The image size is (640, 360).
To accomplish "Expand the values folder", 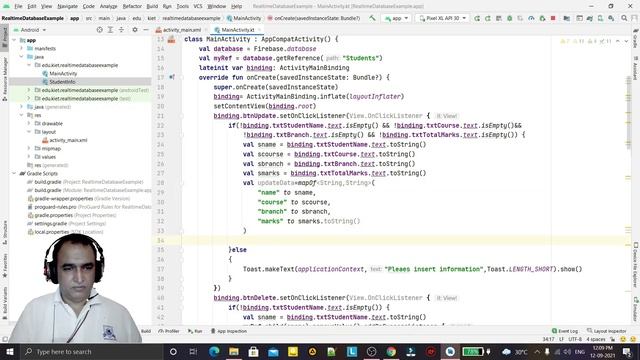I will 29,157.
